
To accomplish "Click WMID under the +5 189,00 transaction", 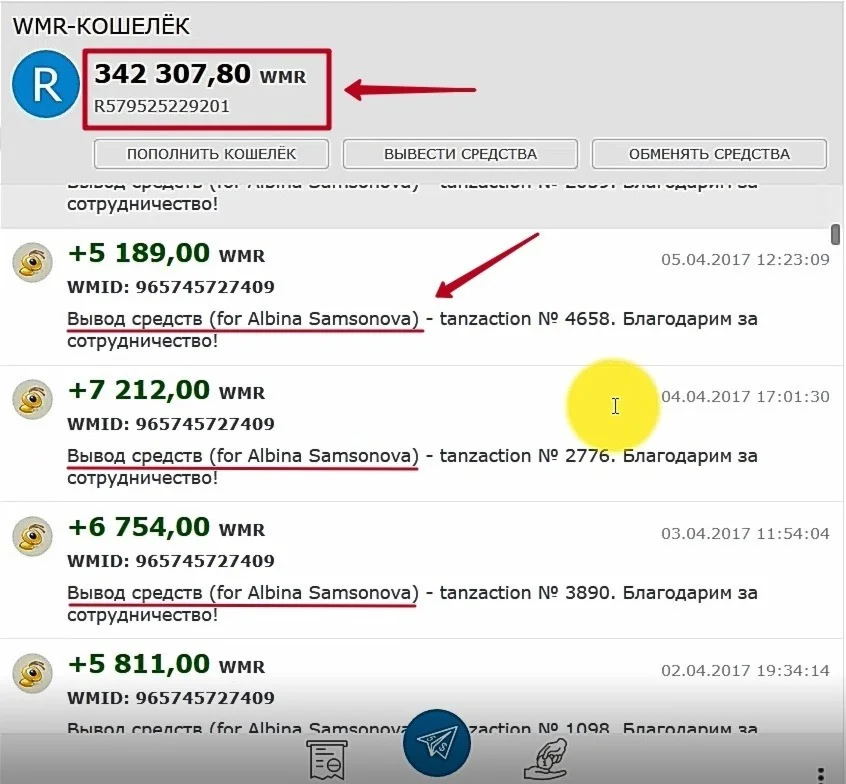I will pyautogui.click(x=170, y=287).
